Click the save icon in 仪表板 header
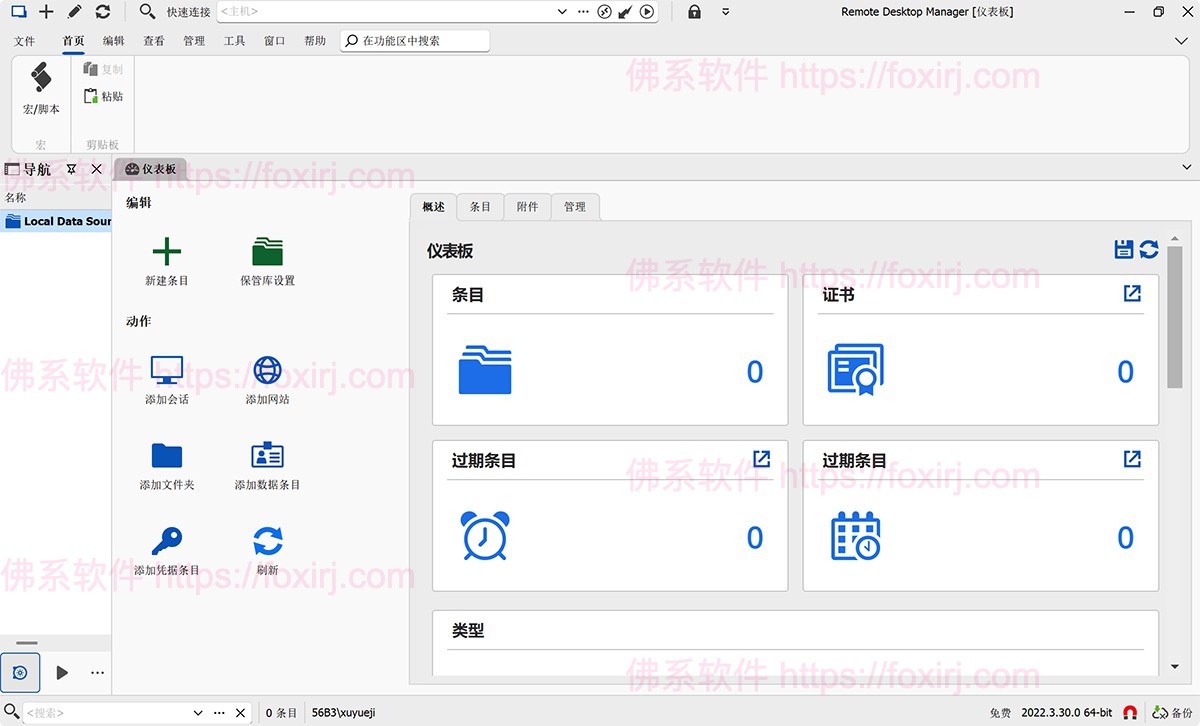Screen dimensions: 1200x726 [x=1123, y=249]
